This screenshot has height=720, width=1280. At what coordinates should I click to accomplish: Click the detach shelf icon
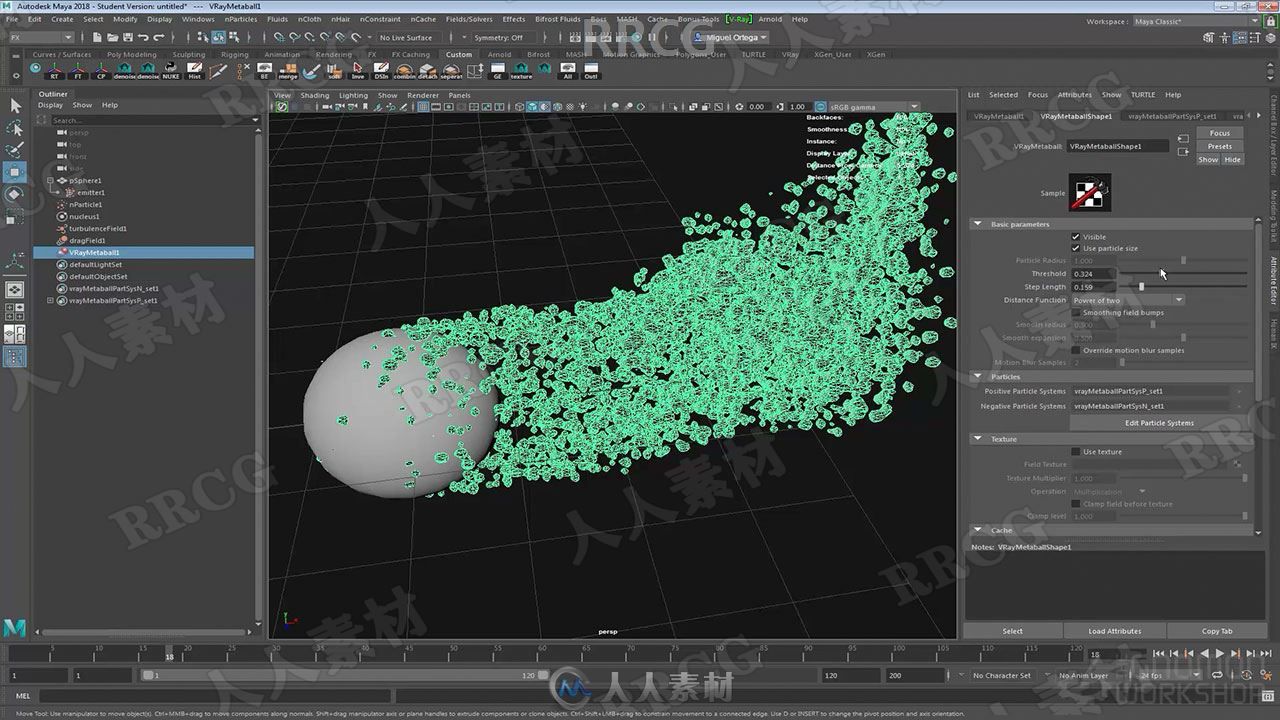point(427,71)
